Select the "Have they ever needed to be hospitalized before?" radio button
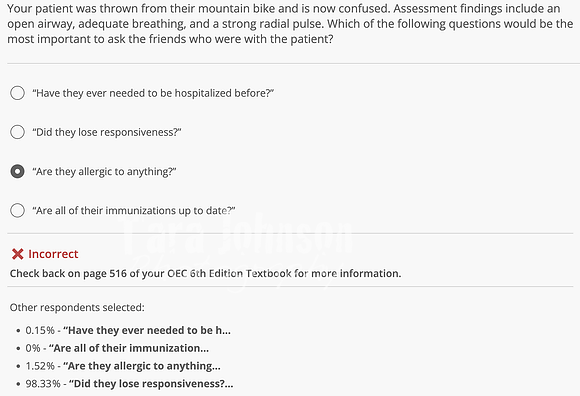580x396 pixels. [17, 93]
